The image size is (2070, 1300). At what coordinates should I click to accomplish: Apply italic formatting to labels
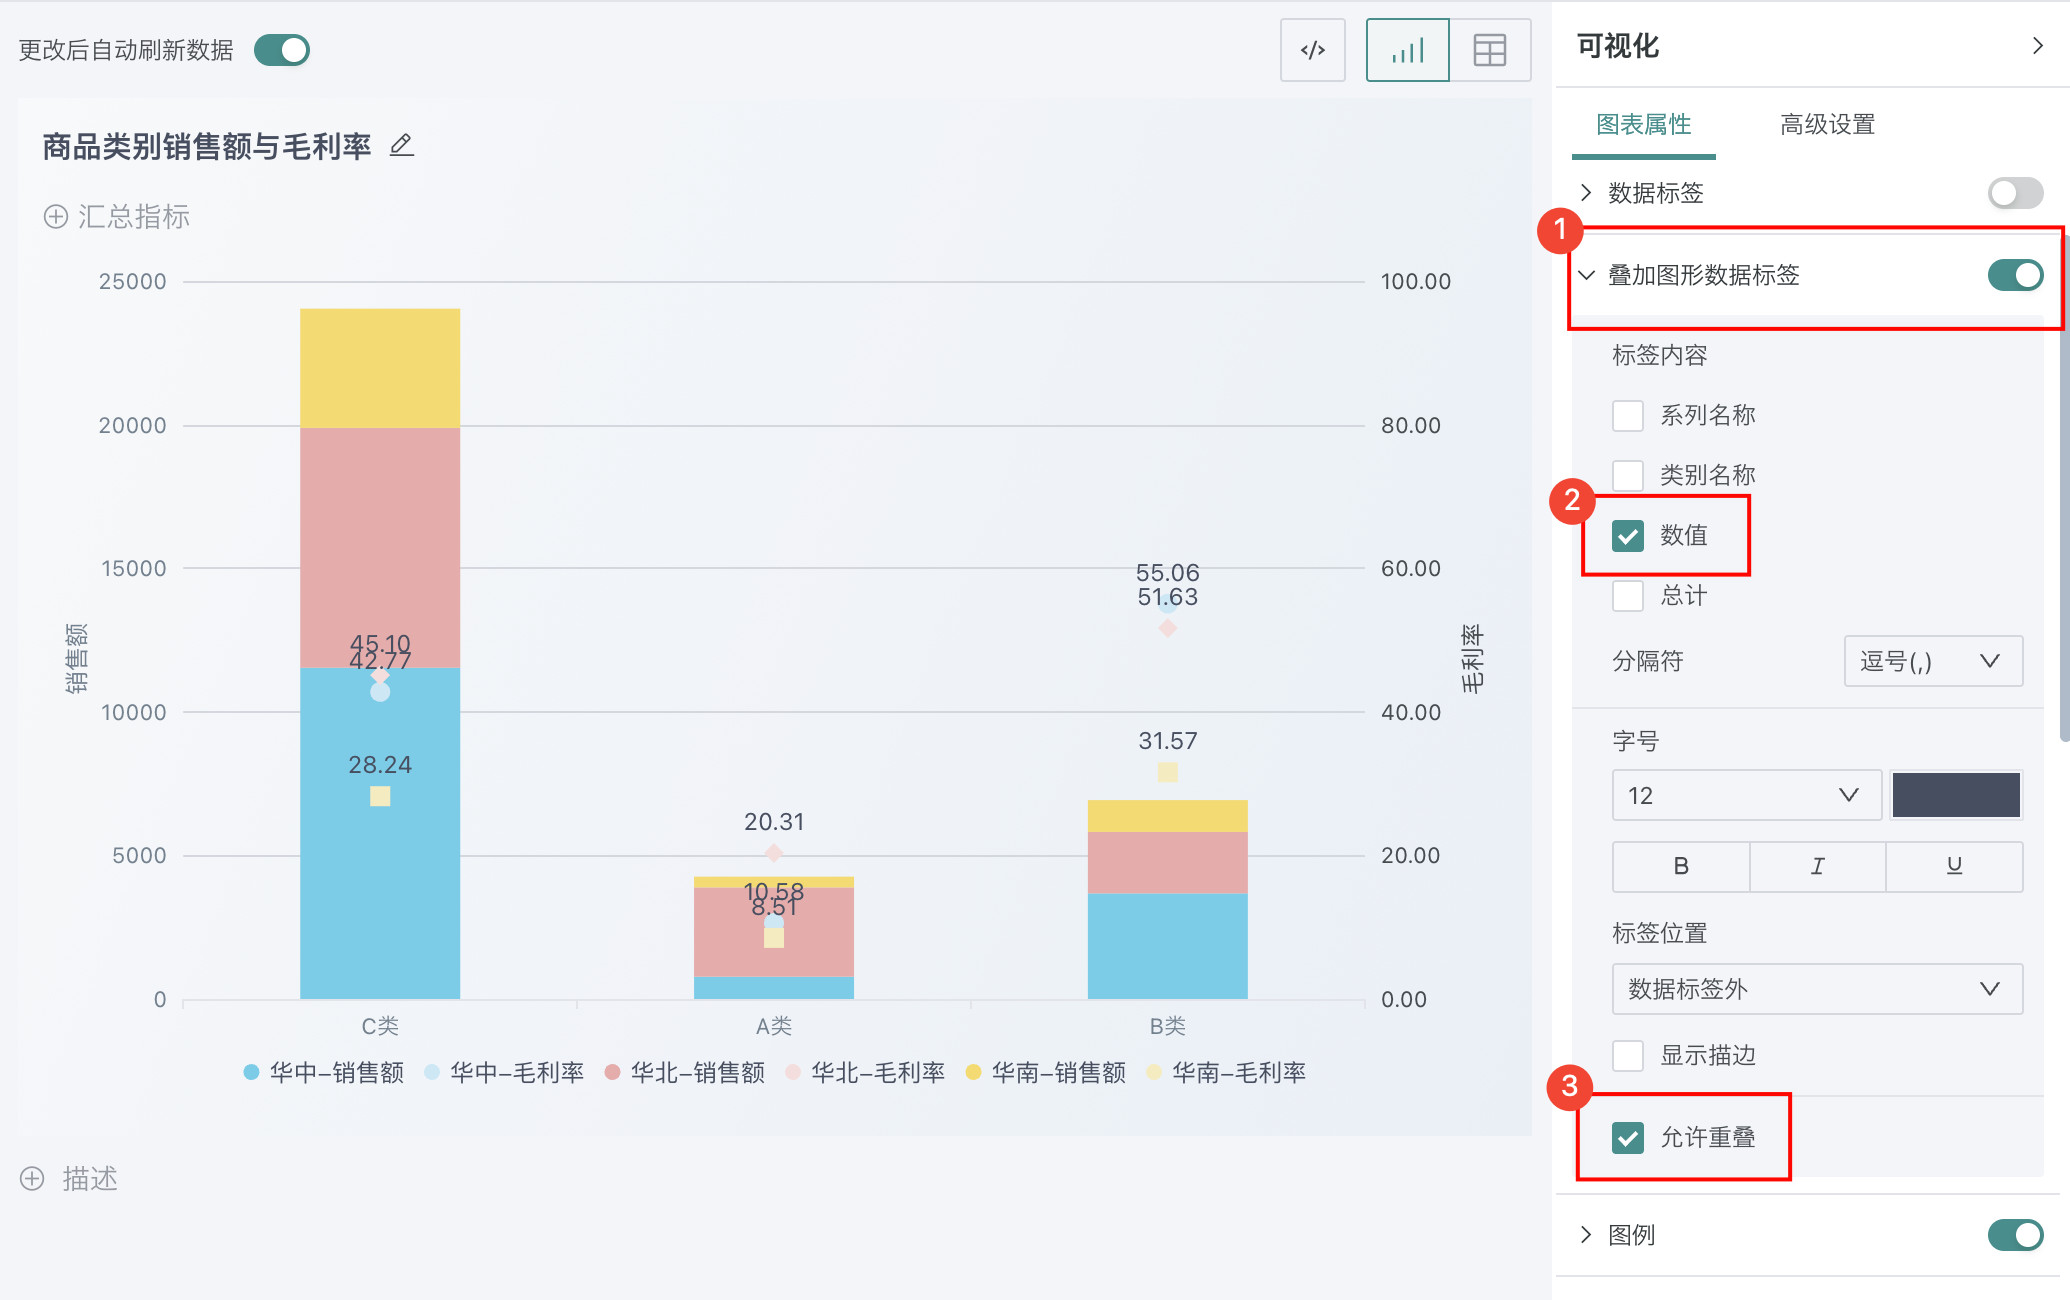[1817, 866]
